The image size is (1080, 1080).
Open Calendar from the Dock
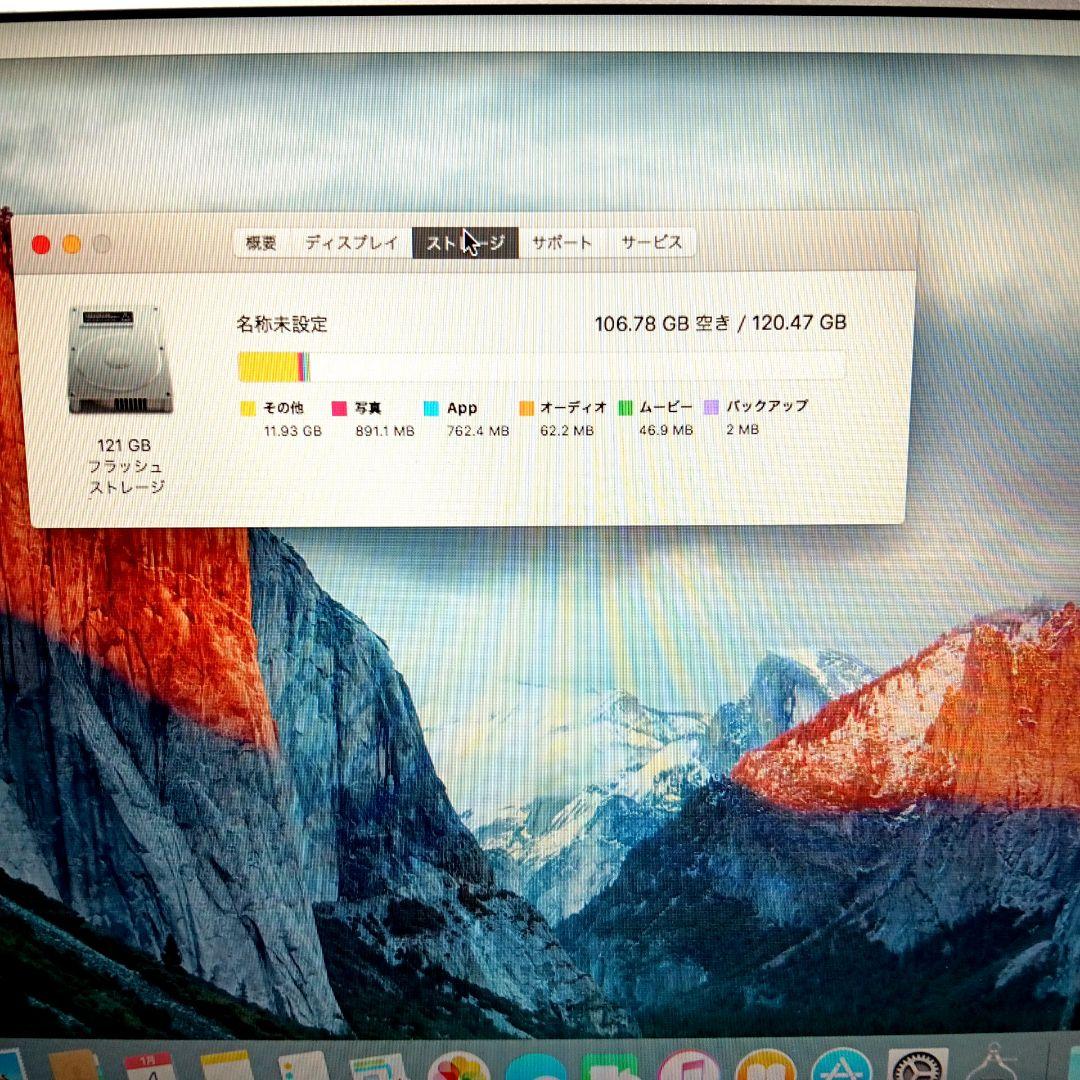pyautogui.click(x=150, y=1066)
